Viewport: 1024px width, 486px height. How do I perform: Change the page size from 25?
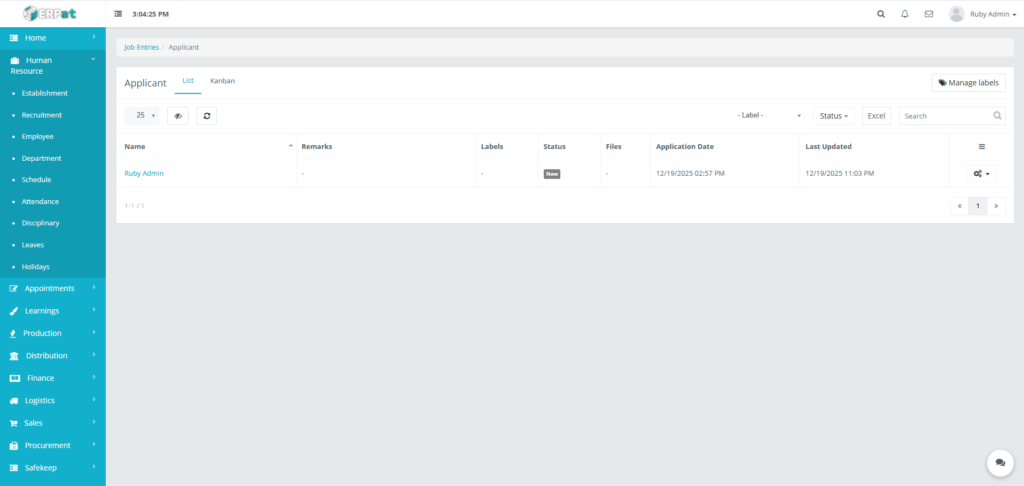point(142,116)
